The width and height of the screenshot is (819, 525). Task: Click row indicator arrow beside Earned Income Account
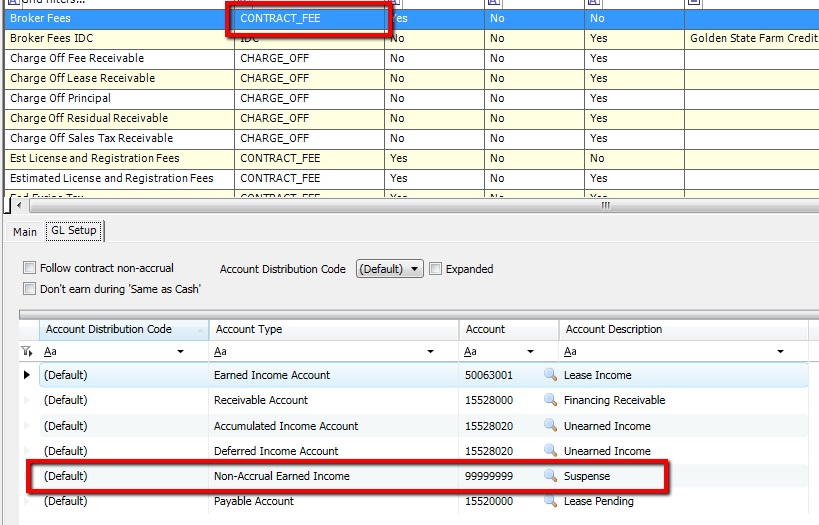pyautogui.click(x=27, y=375)
